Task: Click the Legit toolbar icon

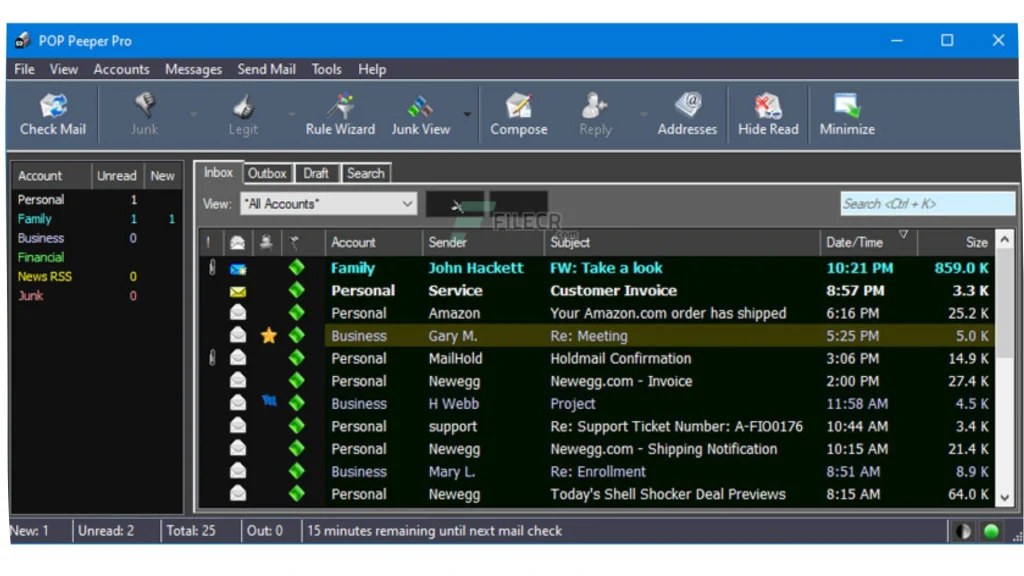Action: (242, 113)
